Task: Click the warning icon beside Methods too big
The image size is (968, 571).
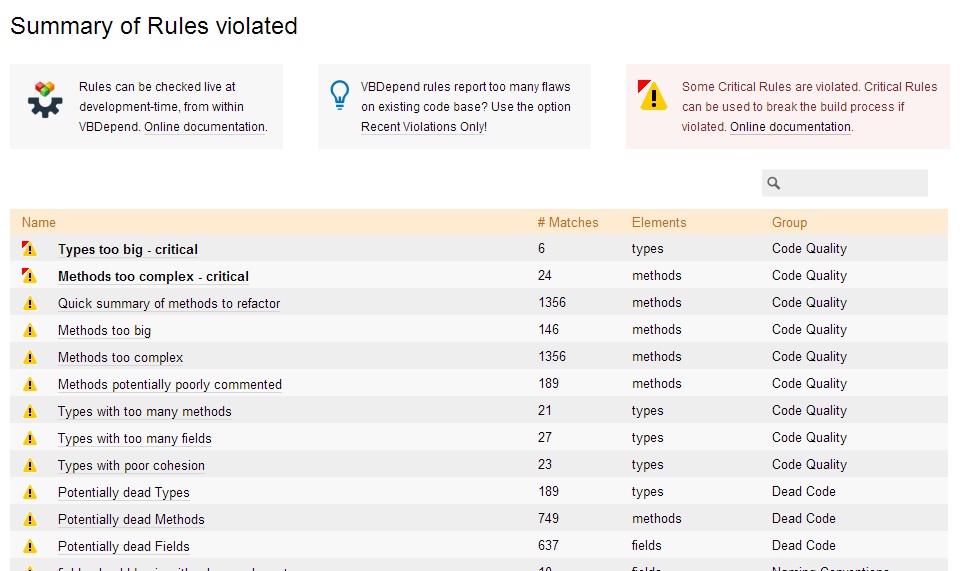Action: (30, 330)
